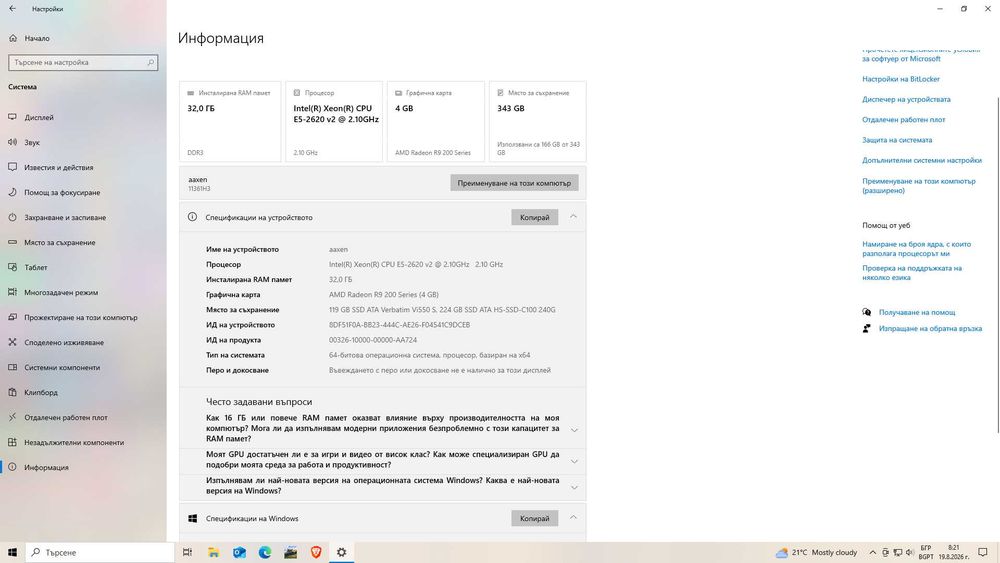The height and width of the screenshot is (563, 1000).
Task: Open the 343 GB storage card
Action: pyautogui.click(x=538, y=121)
